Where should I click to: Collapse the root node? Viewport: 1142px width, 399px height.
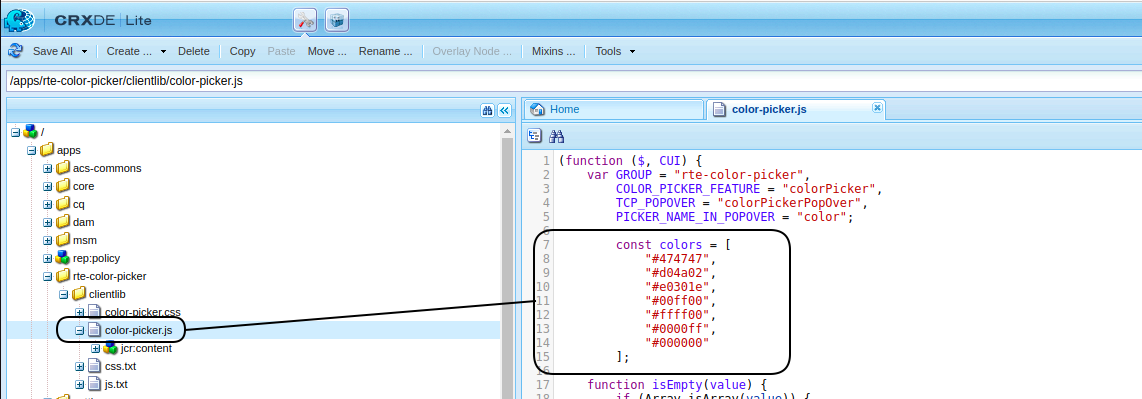(x=15, y=132)
